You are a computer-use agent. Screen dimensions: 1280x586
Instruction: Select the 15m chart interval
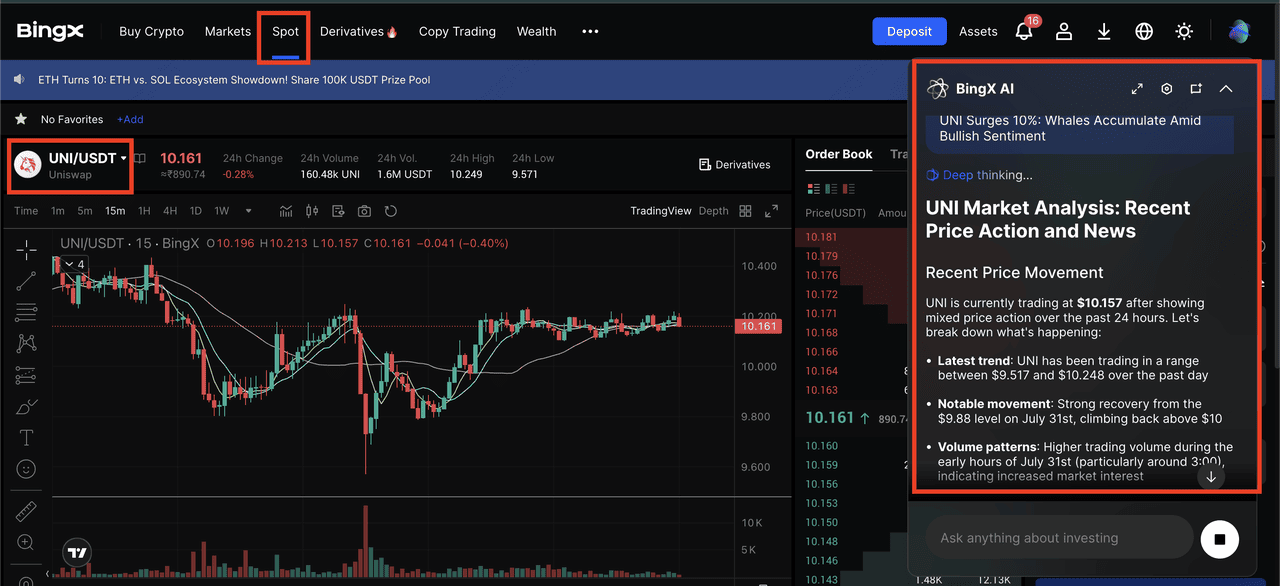click(x=115, y=211)
